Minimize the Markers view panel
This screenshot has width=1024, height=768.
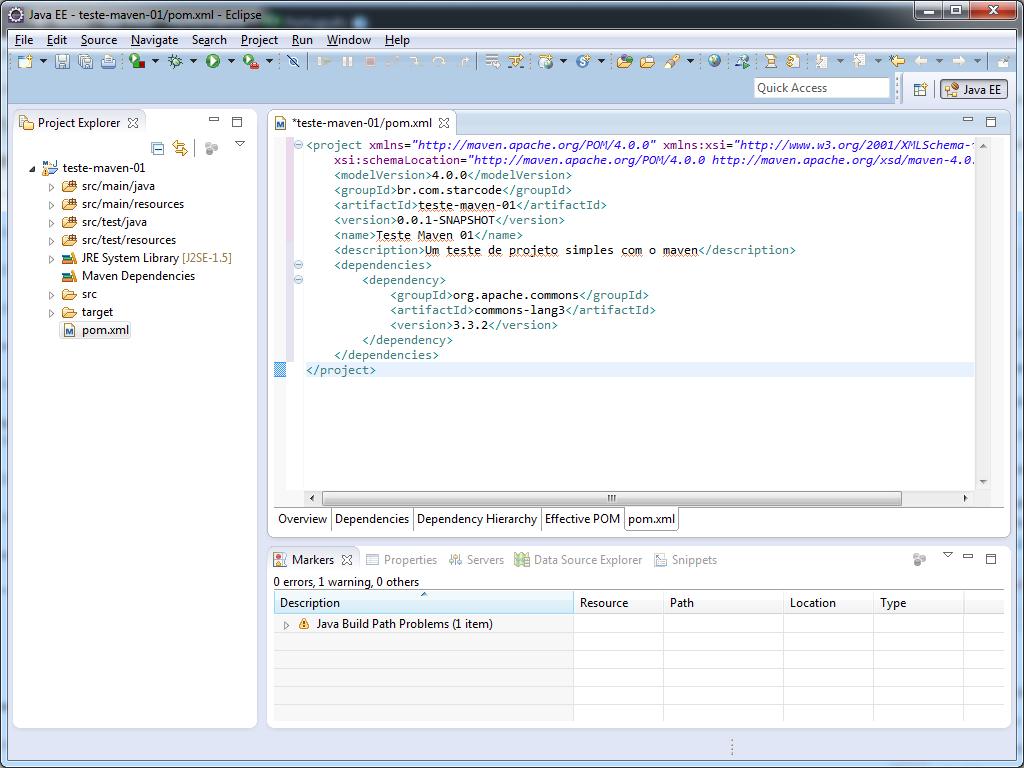click(968, 556)
